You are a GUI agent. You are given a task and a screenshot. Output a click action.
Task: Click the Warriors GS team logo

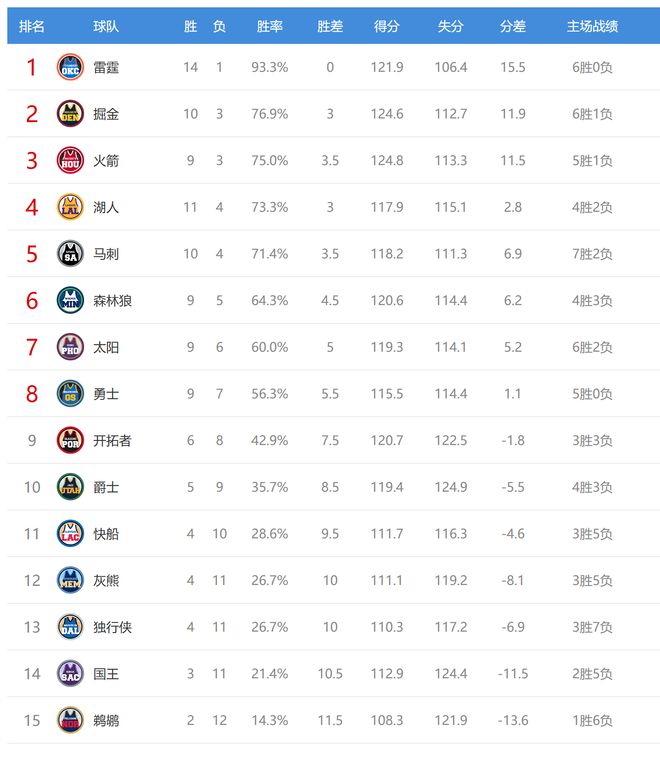pyautogui.click(x=69, y=394)
